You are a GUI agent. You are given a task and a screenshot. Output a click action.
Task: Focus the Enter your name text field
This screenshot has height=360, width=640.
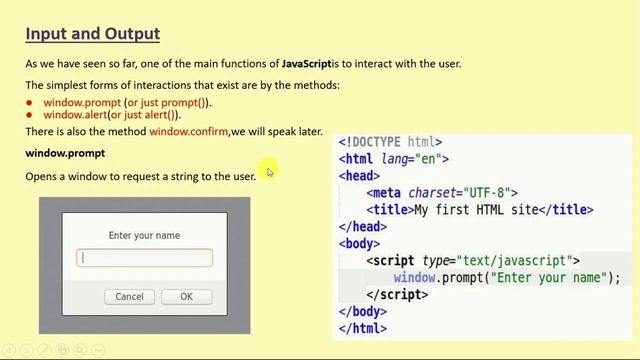[144, 258]
